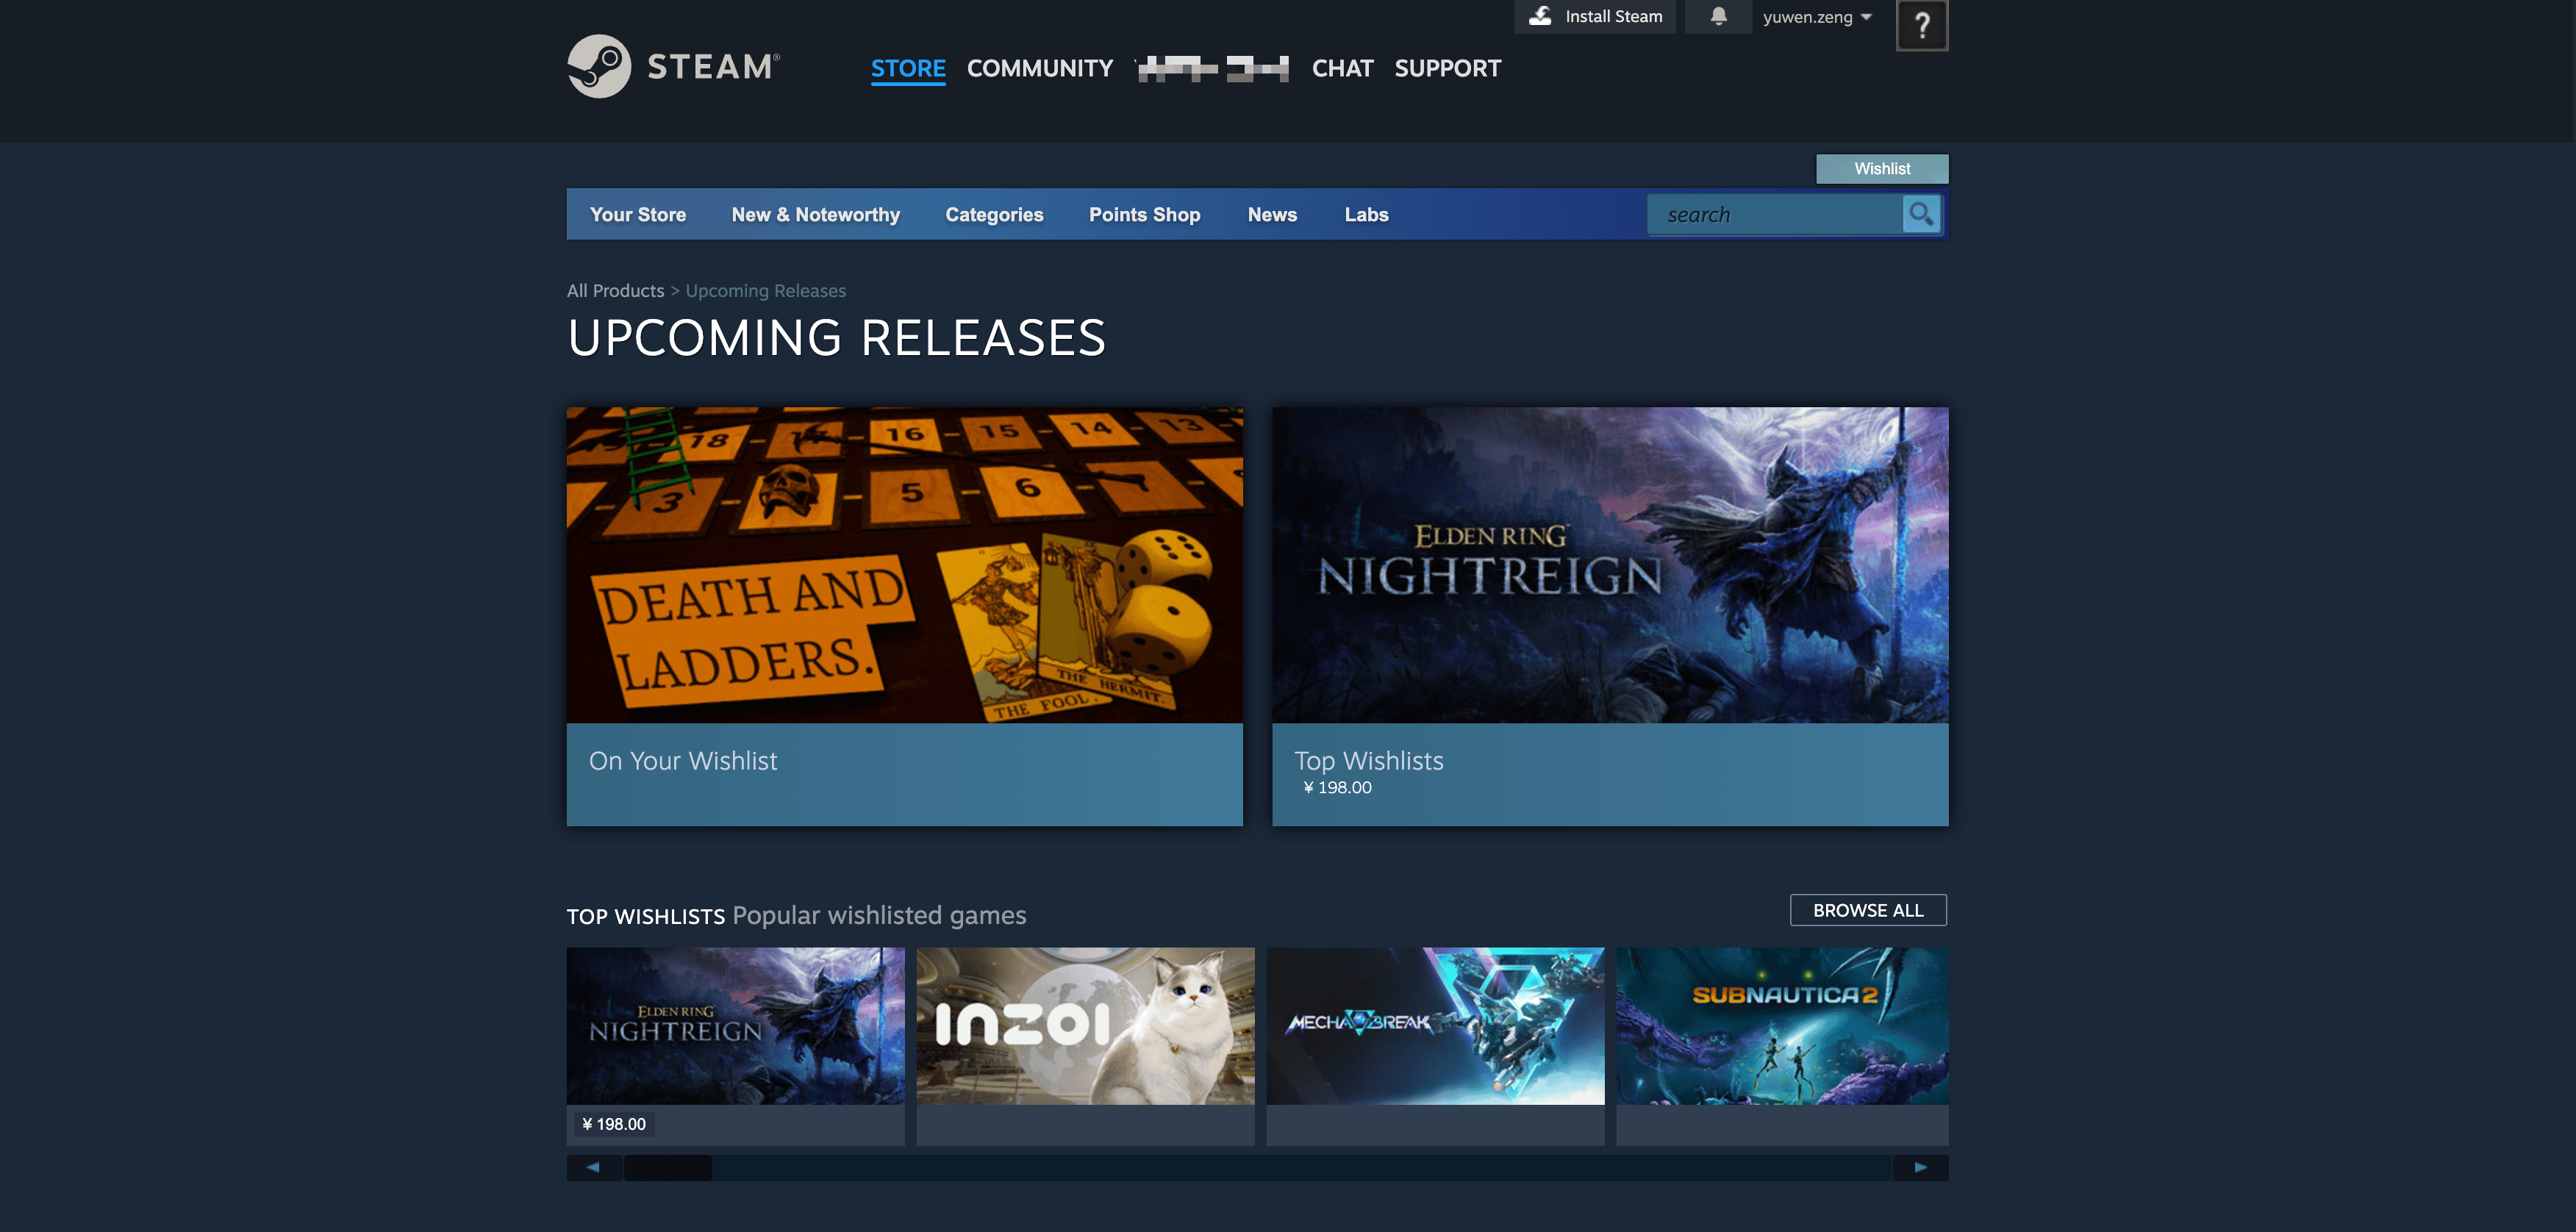Follow the All Products breadcrumb link
Viewport: 2576px width, 1232px height.
(x=615, y=290)
